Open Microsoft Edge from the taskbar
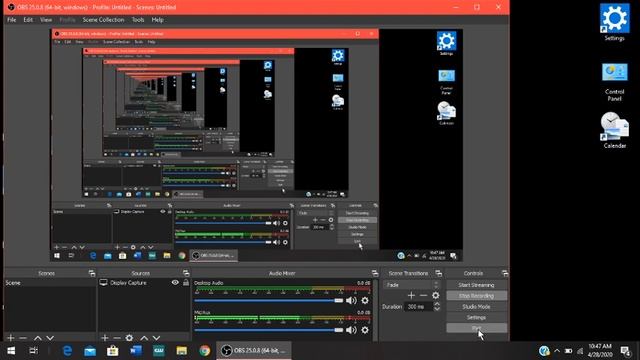This screenshot has height=360, width=640. click(x=67, y=351)
